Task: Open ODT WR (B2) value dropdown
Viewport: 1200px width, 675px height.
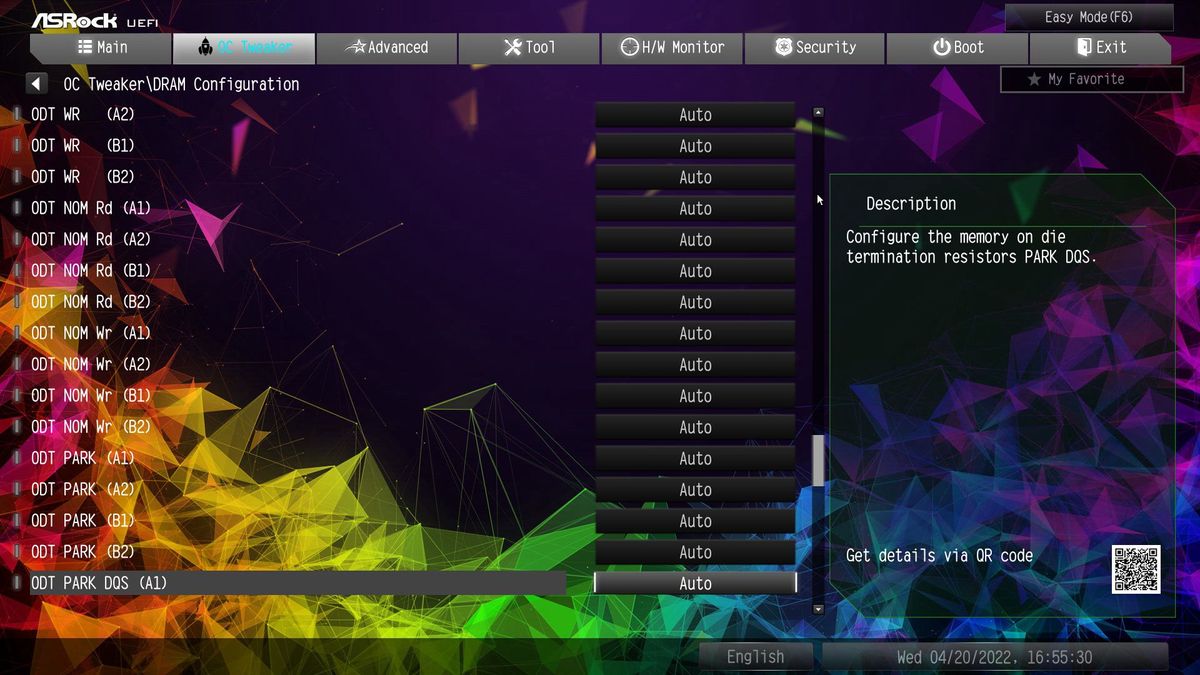Action: point(695,177)
